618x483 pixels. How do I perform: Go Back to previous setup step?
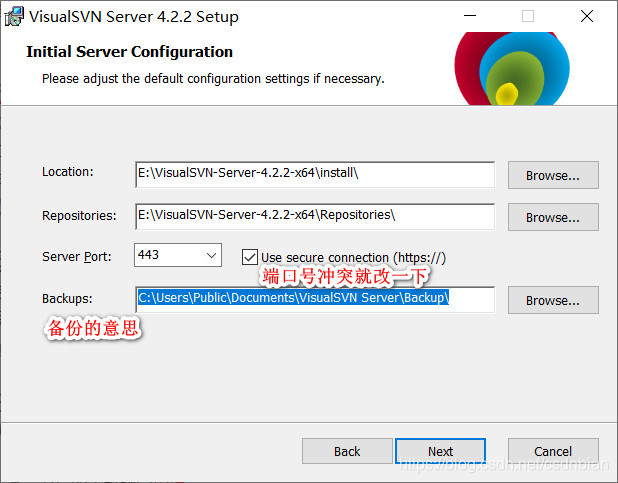[x=347, y=451]
